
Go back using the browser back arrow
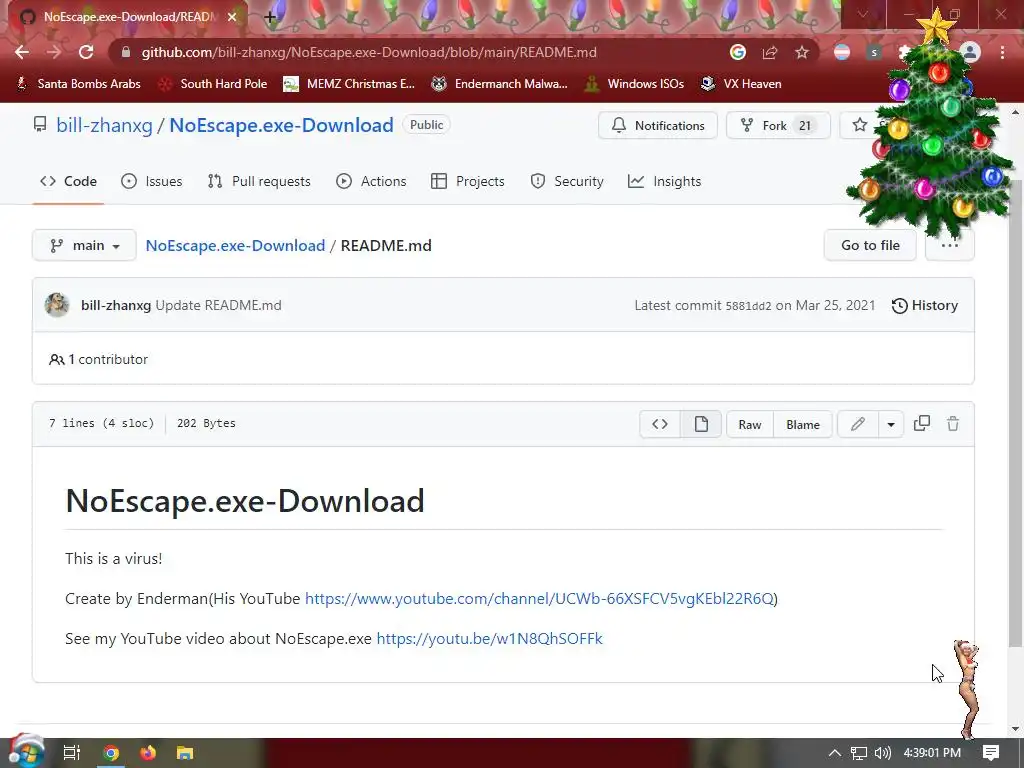(x=22, y=52)
